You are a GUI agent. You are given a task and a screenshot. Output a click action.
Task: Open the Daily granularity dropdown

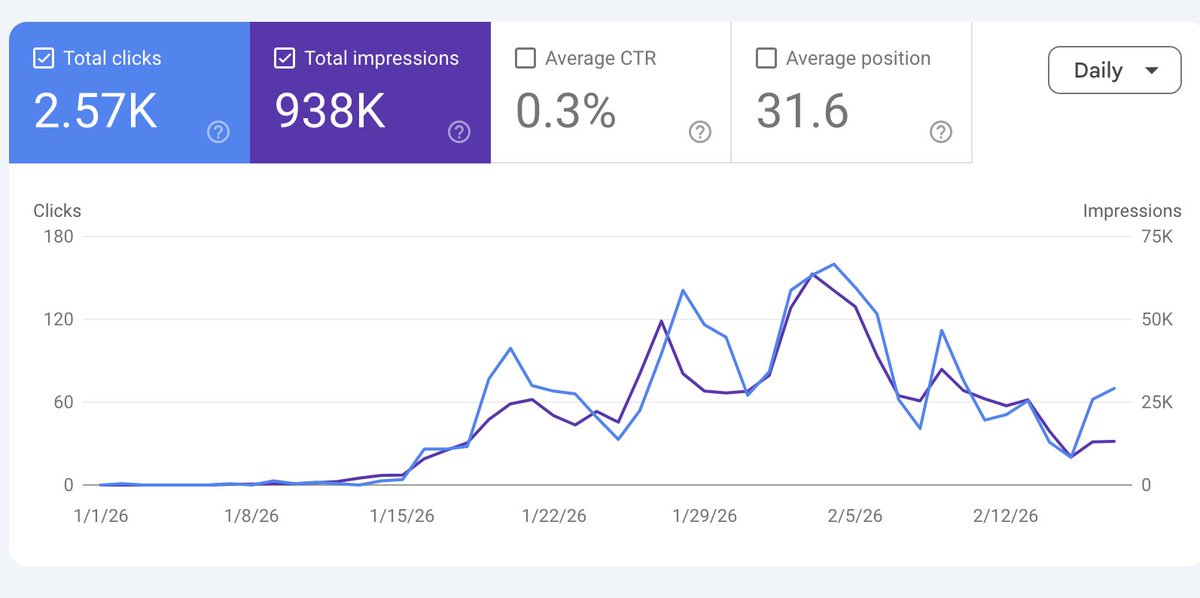coord(1114,70)
